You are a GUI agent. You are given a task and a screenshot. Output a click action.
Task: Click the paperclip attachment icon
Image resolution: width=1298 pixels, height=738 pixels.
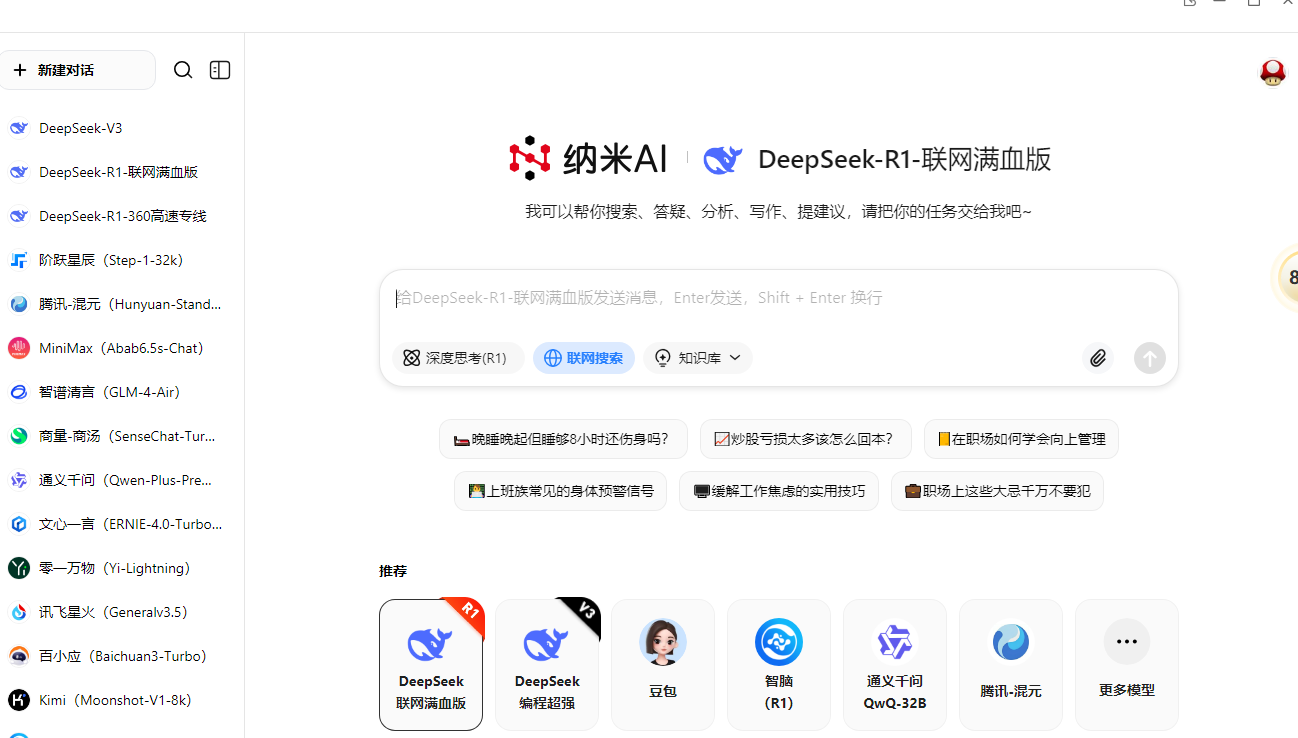(1098, 358)
